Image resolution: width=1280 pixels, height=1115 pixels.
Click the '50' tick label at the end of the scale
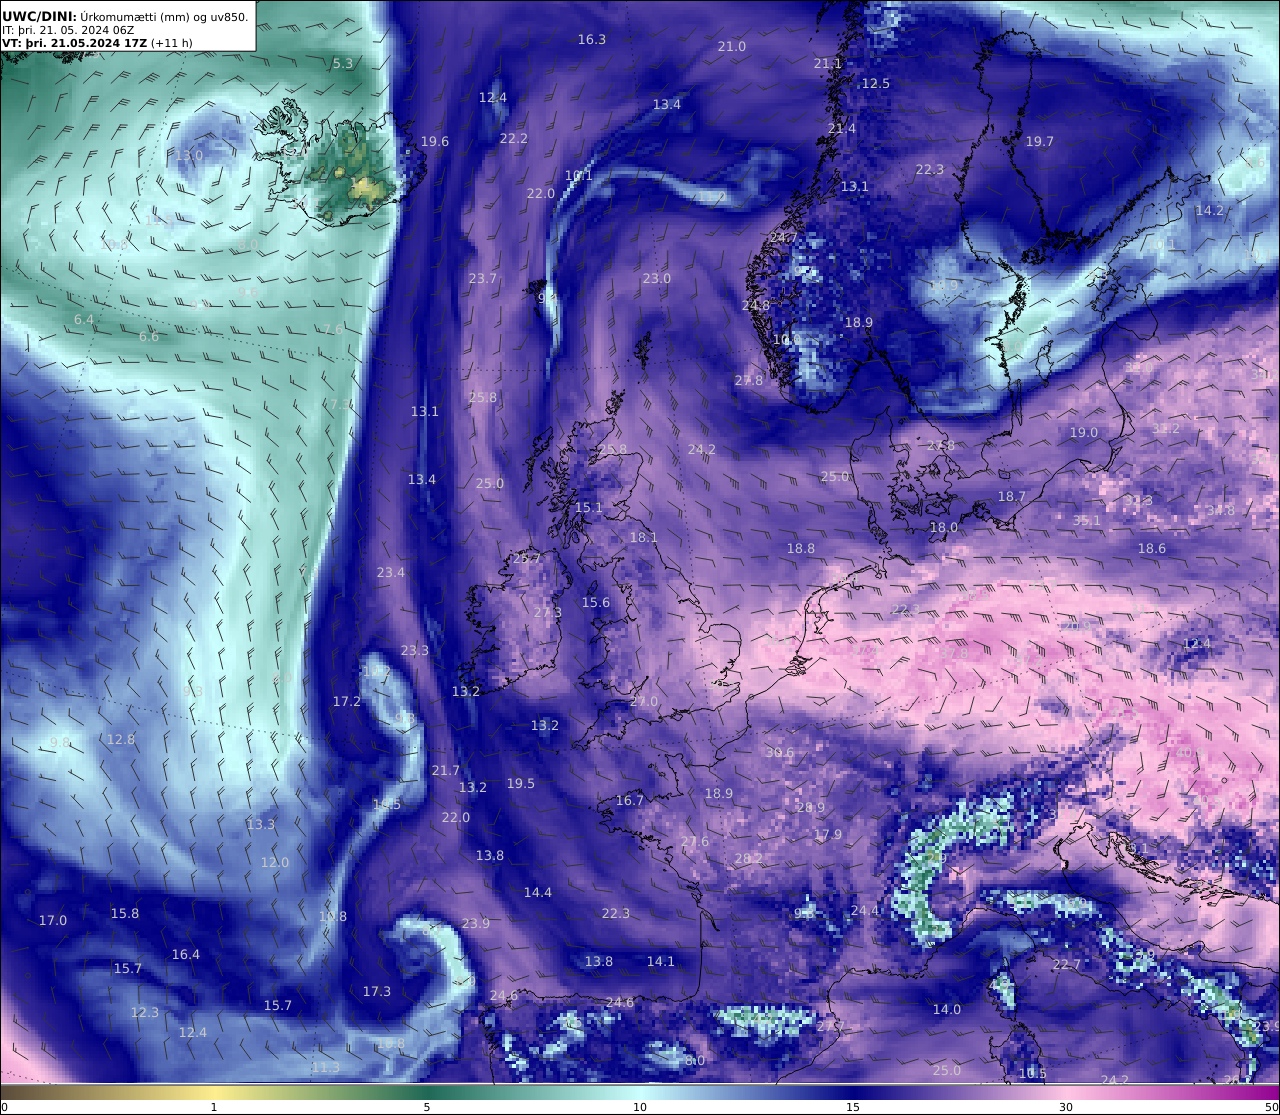(x=1271, y=1107)
